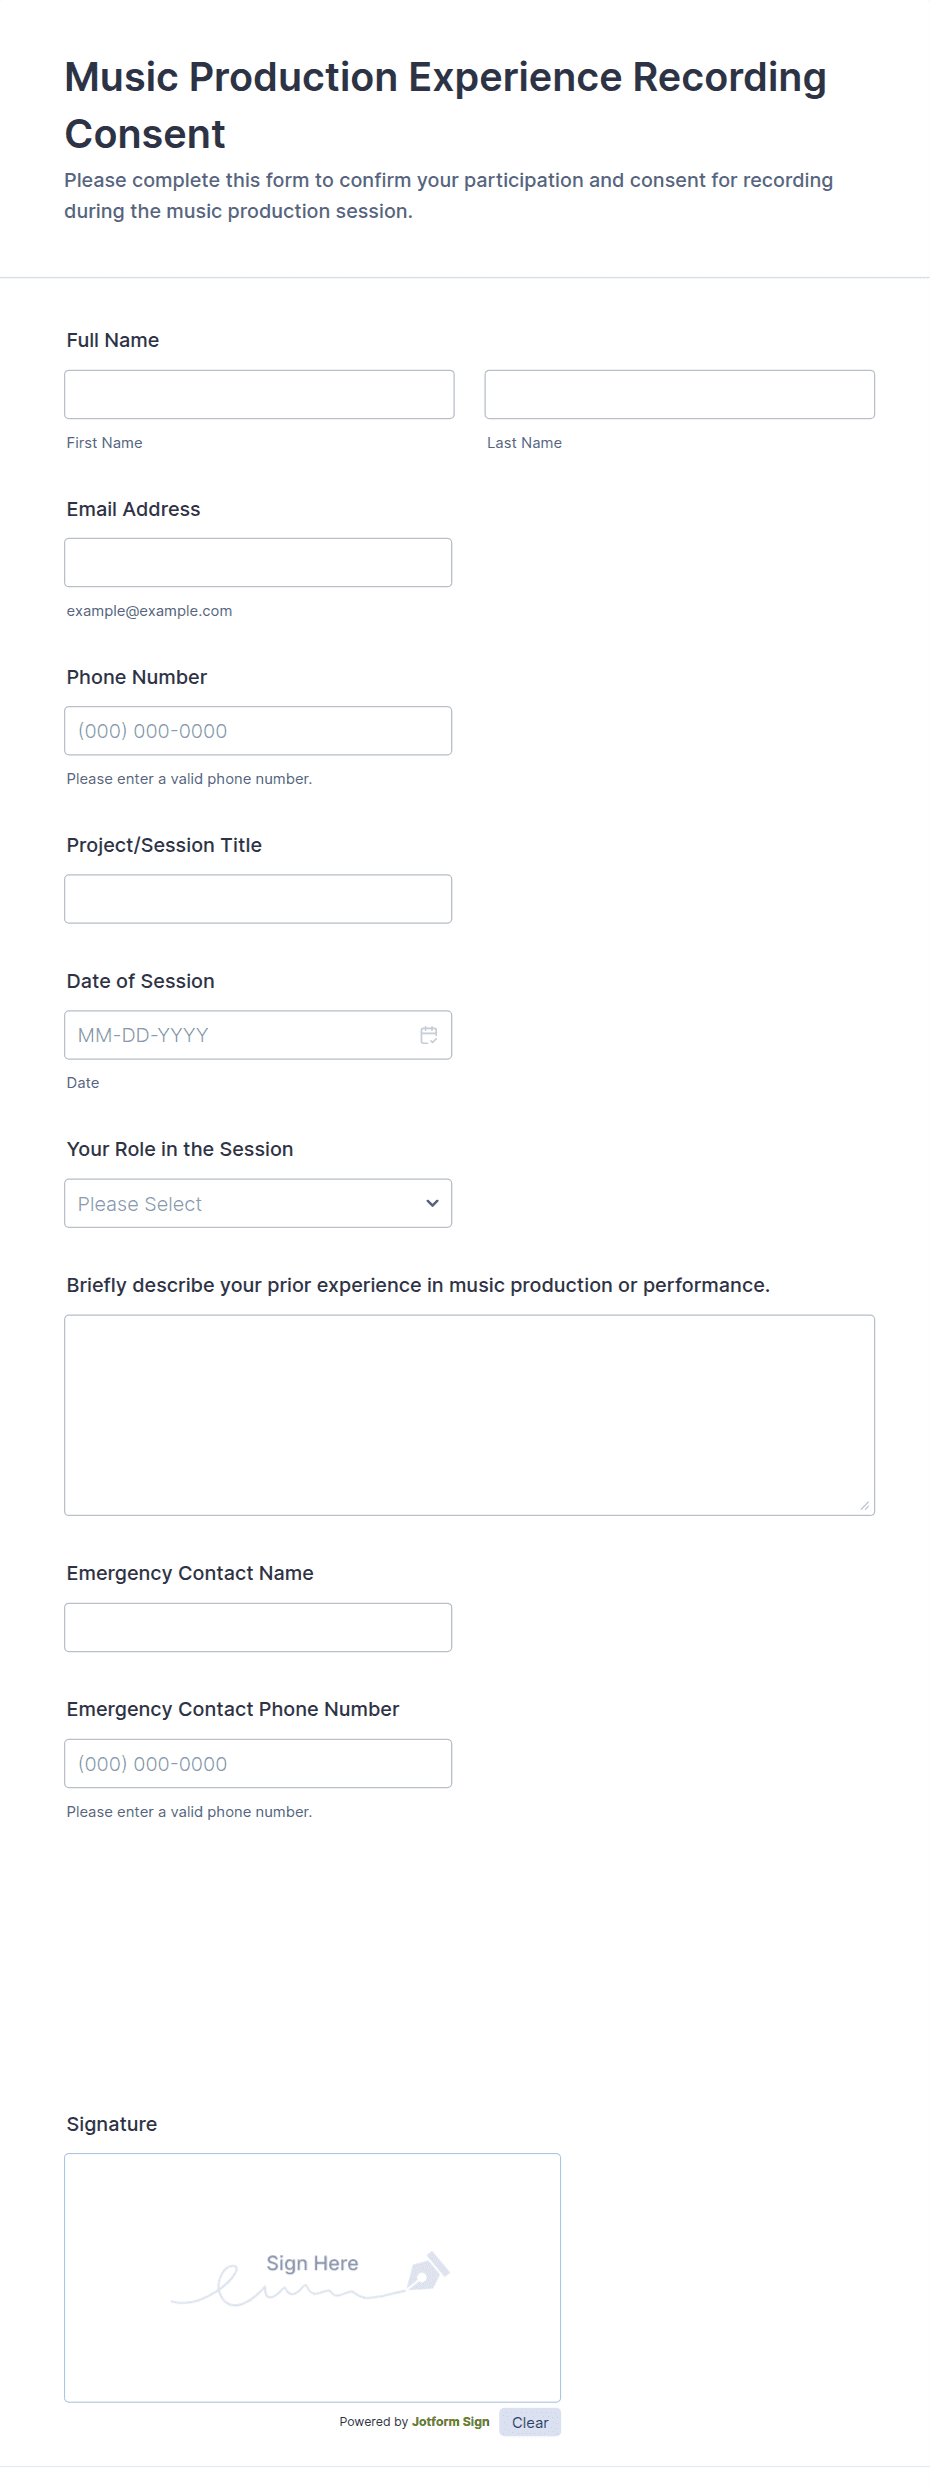Focus the Phone Number input
The width and height of the screenshot is (930, 2491).
point(258,730)
